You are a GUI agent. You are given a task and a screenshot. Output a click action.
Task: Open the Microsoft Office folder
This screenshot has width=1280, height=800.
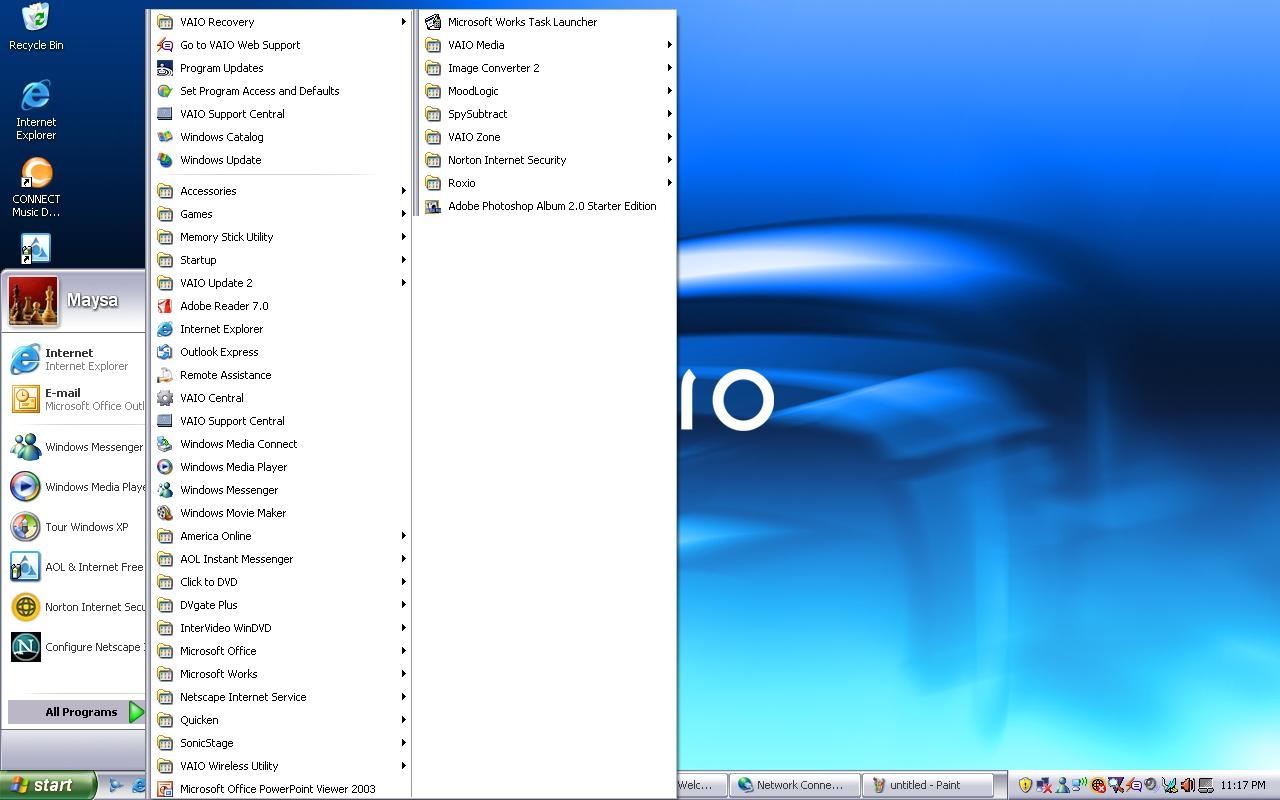[x=281, y=651]
